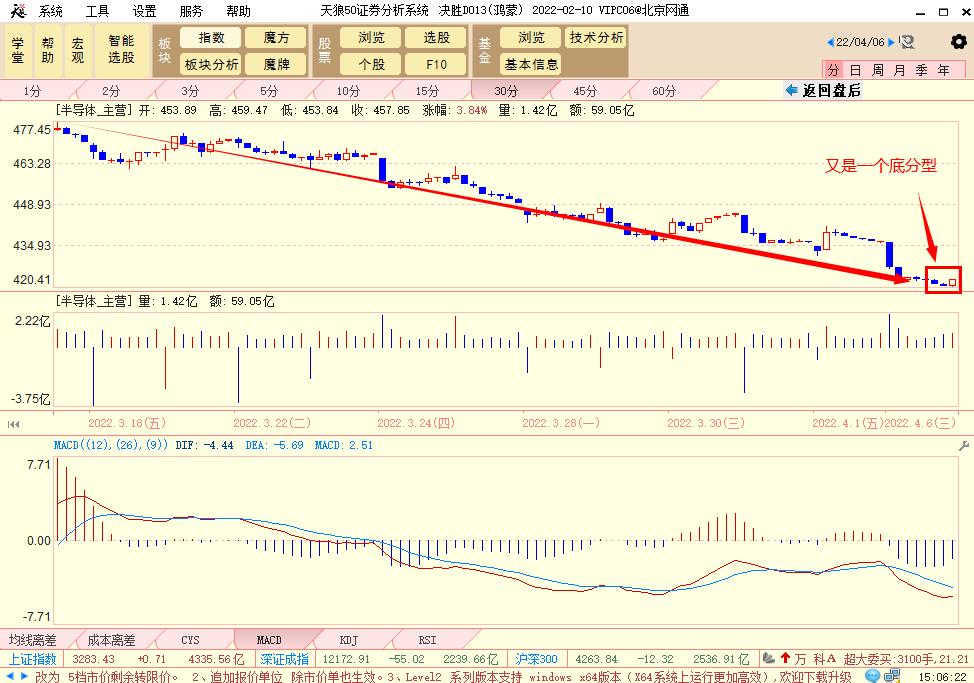The height and width of the screenshot is (683, 974).
Task: Step date forward with right arrow
Action: click(893, 42)
